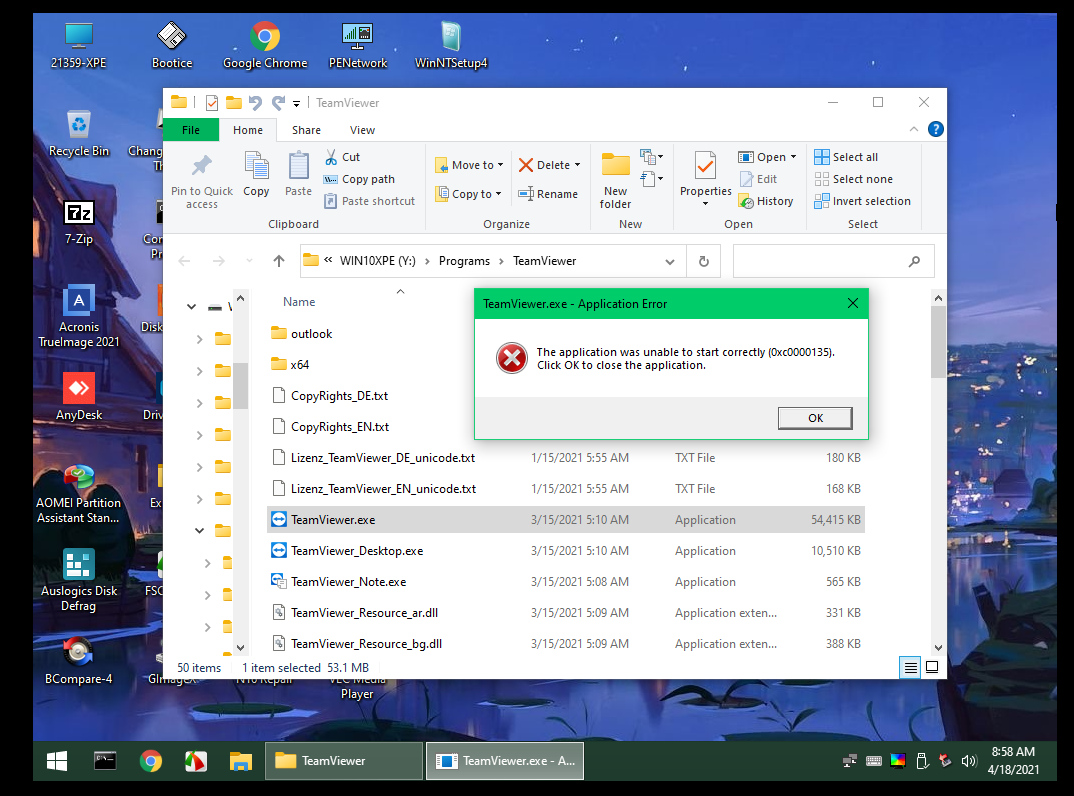Click Copy path in Clipboard group
Image resolution: width=1074 pixels, height=796 pixels.
coord(359,179)
